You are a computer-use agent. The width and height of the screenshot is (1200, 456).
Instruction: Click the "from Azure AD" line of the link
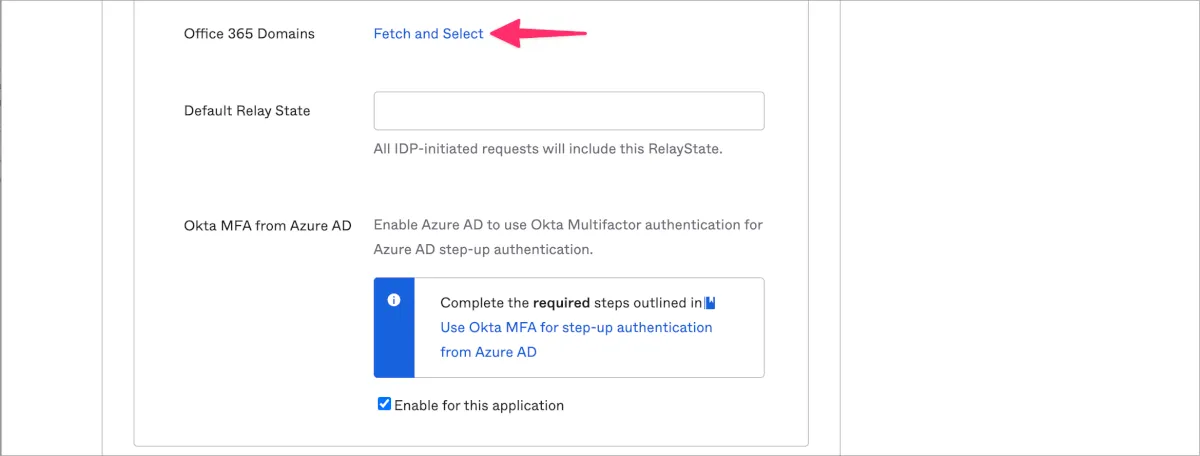pos(489,352)
